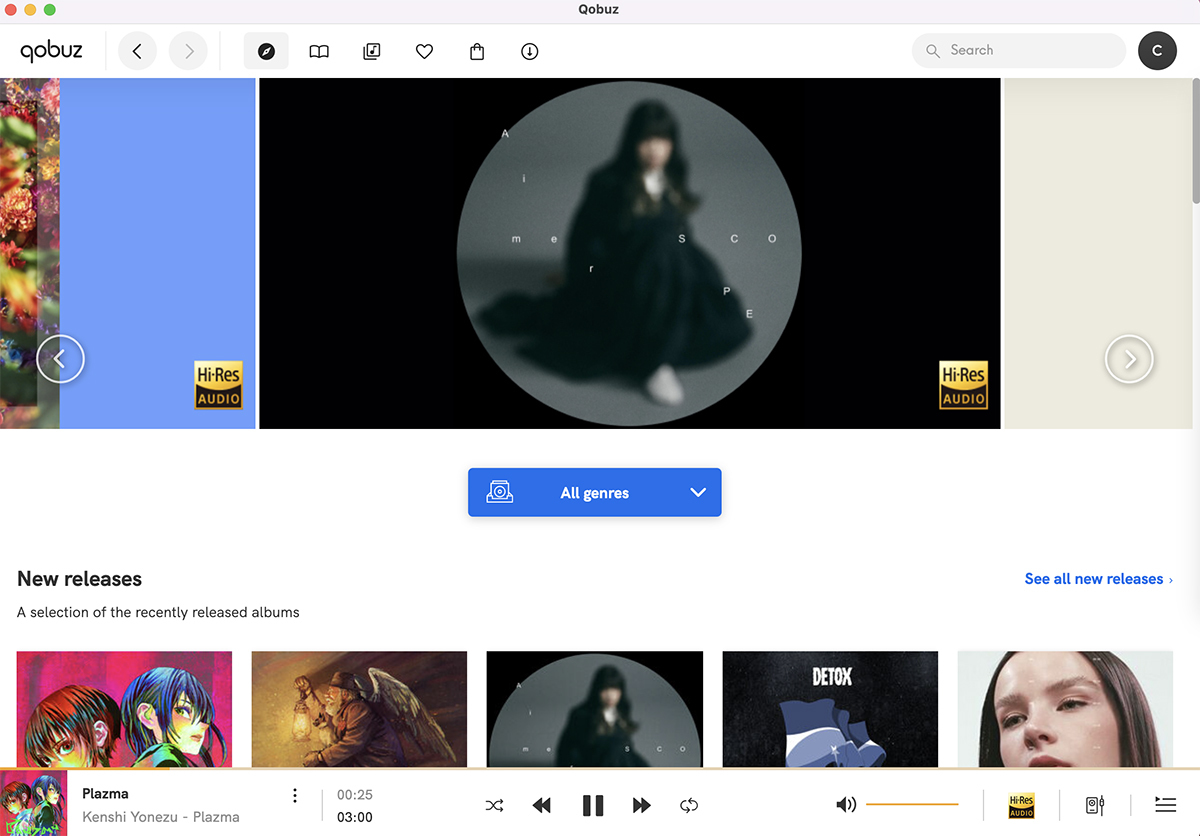
Task: Open Purchases shopping bag icon
Action: click(477, 51)
